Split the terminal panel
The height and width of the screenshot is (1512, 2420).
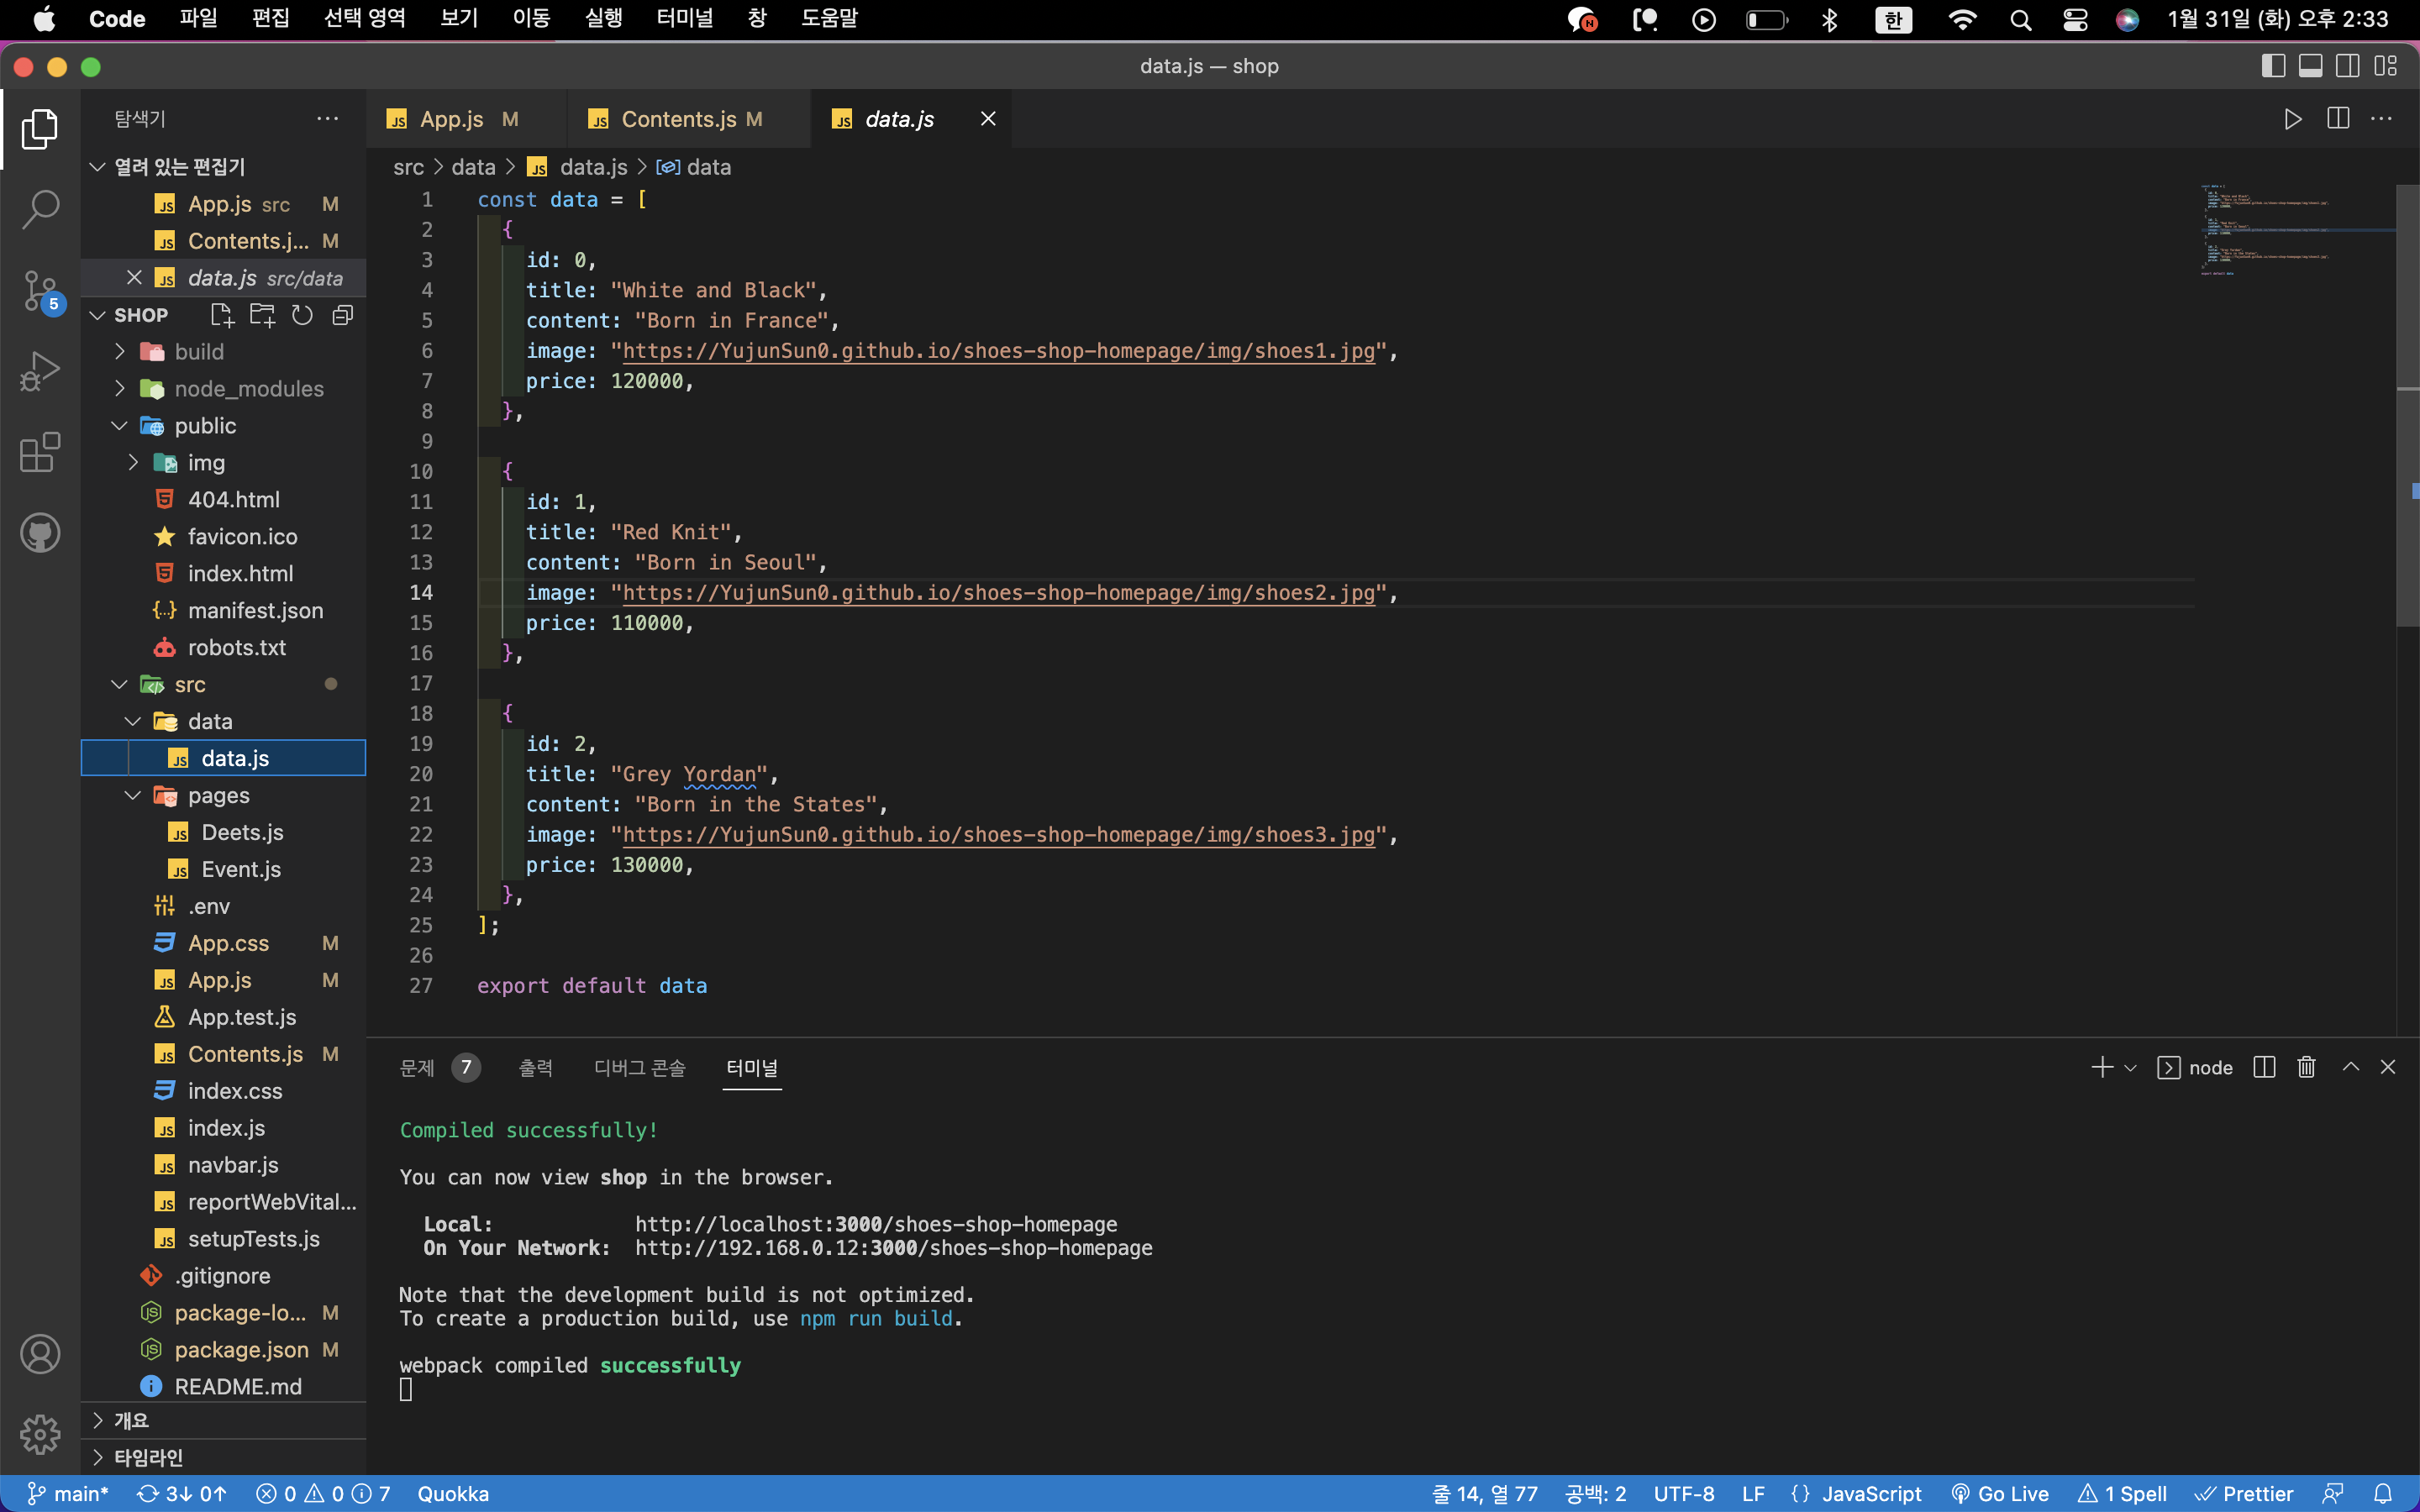click(2265, 1068)
